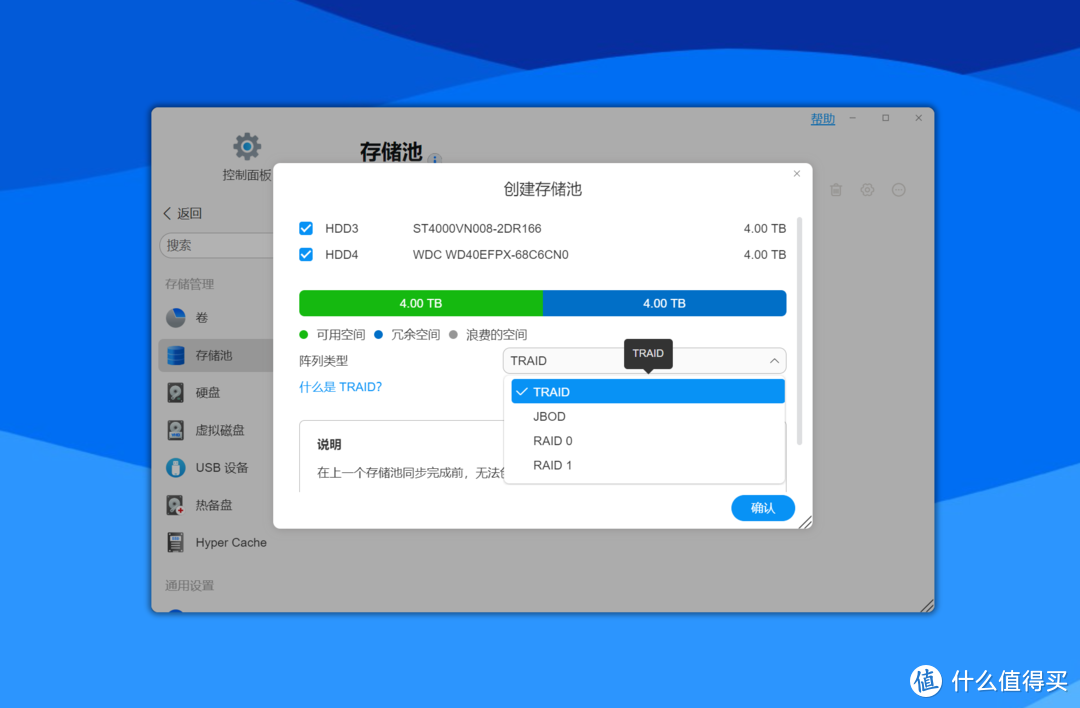The width and height of the screenshot is (1080, 708).
Task: Uncheck the HDD4 disk checkbox
Action: 306,254
